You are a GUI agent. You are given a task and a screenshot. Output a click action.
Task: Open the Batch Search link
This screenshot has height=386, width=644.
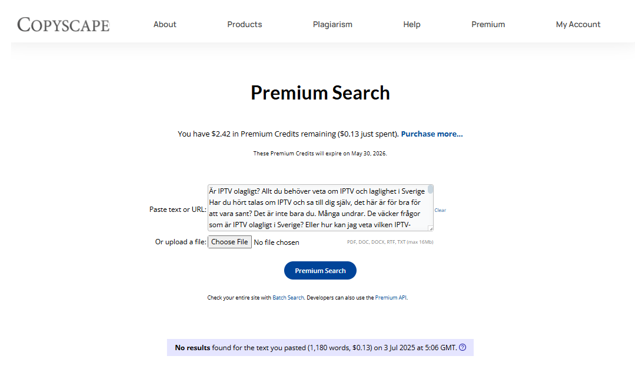pyautogui.click(x=288, y=298)
